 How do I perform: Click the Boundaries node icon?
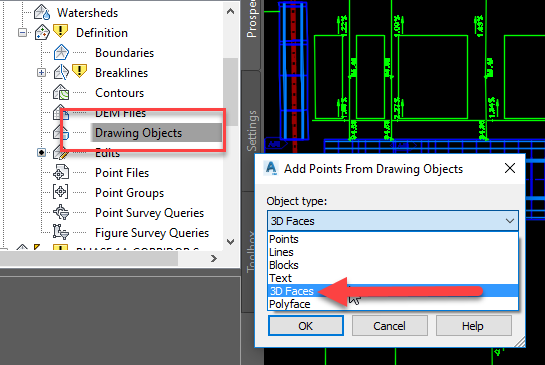point(61,52)
